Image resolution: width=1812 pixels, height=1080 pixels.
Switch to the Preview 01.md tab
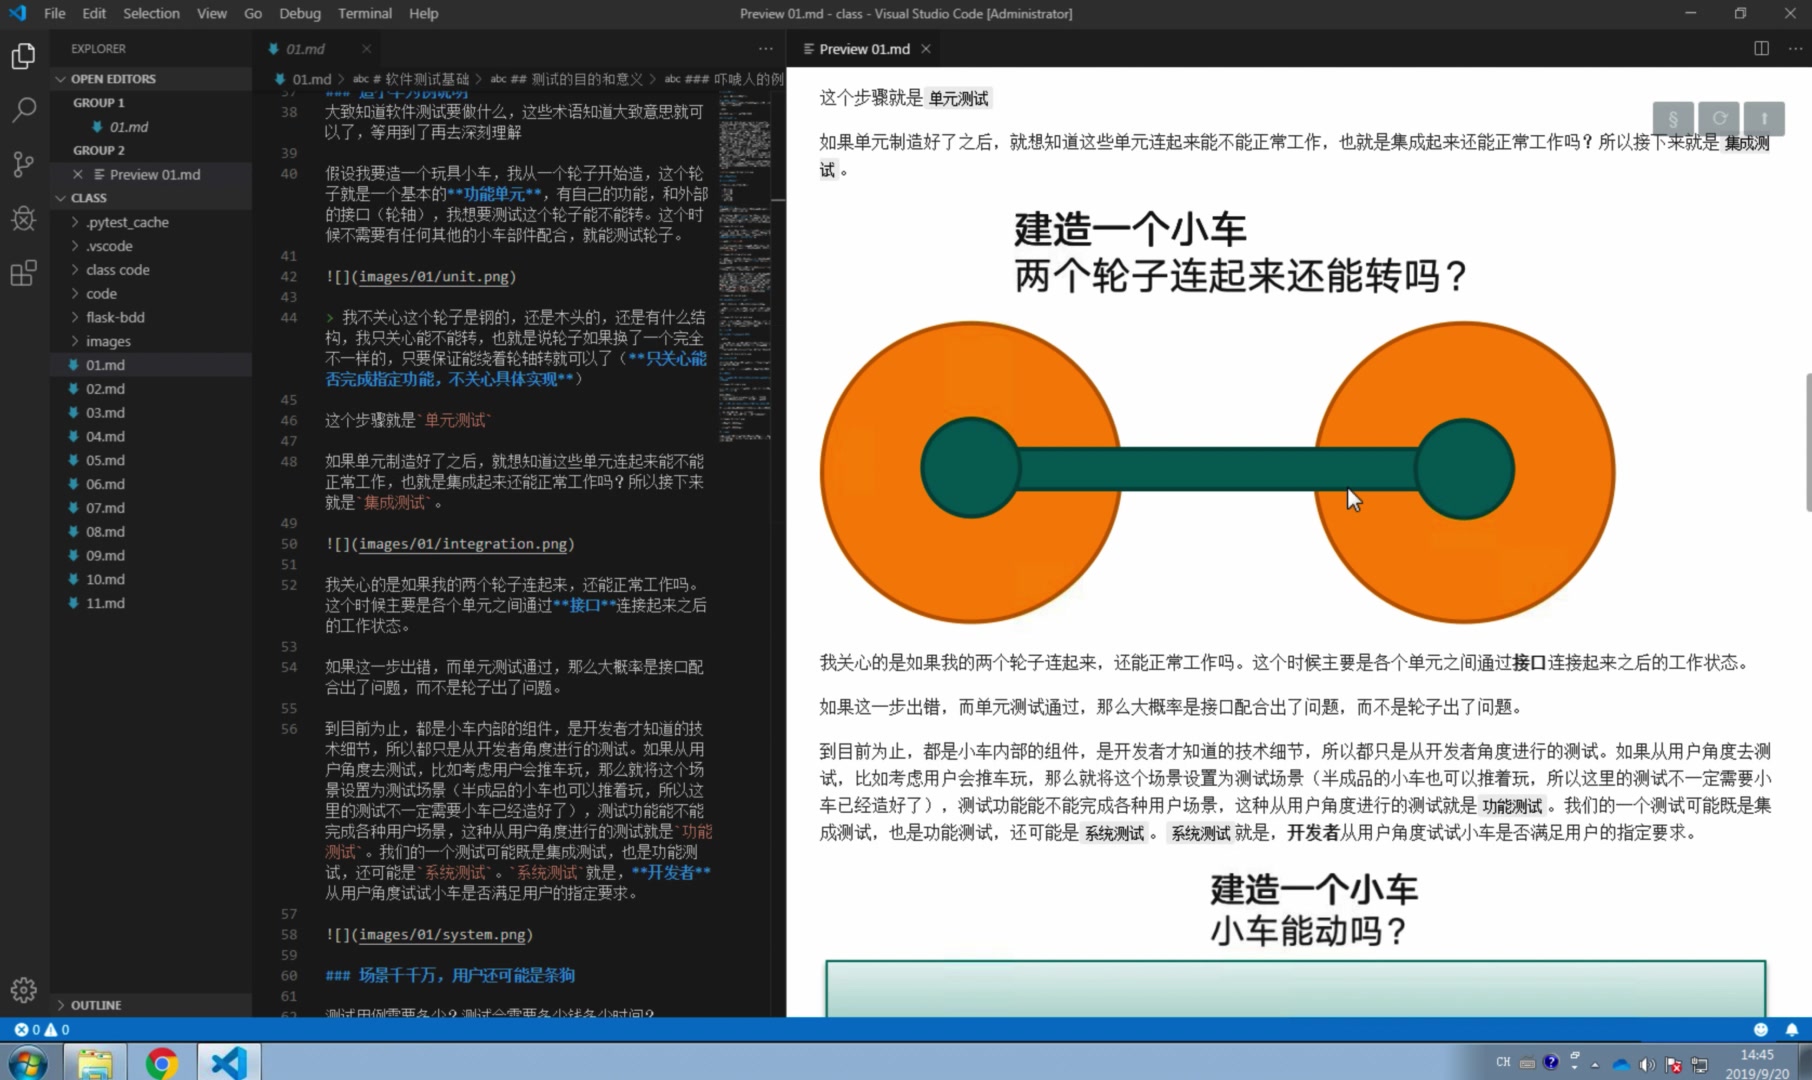[x=864, y=49]
